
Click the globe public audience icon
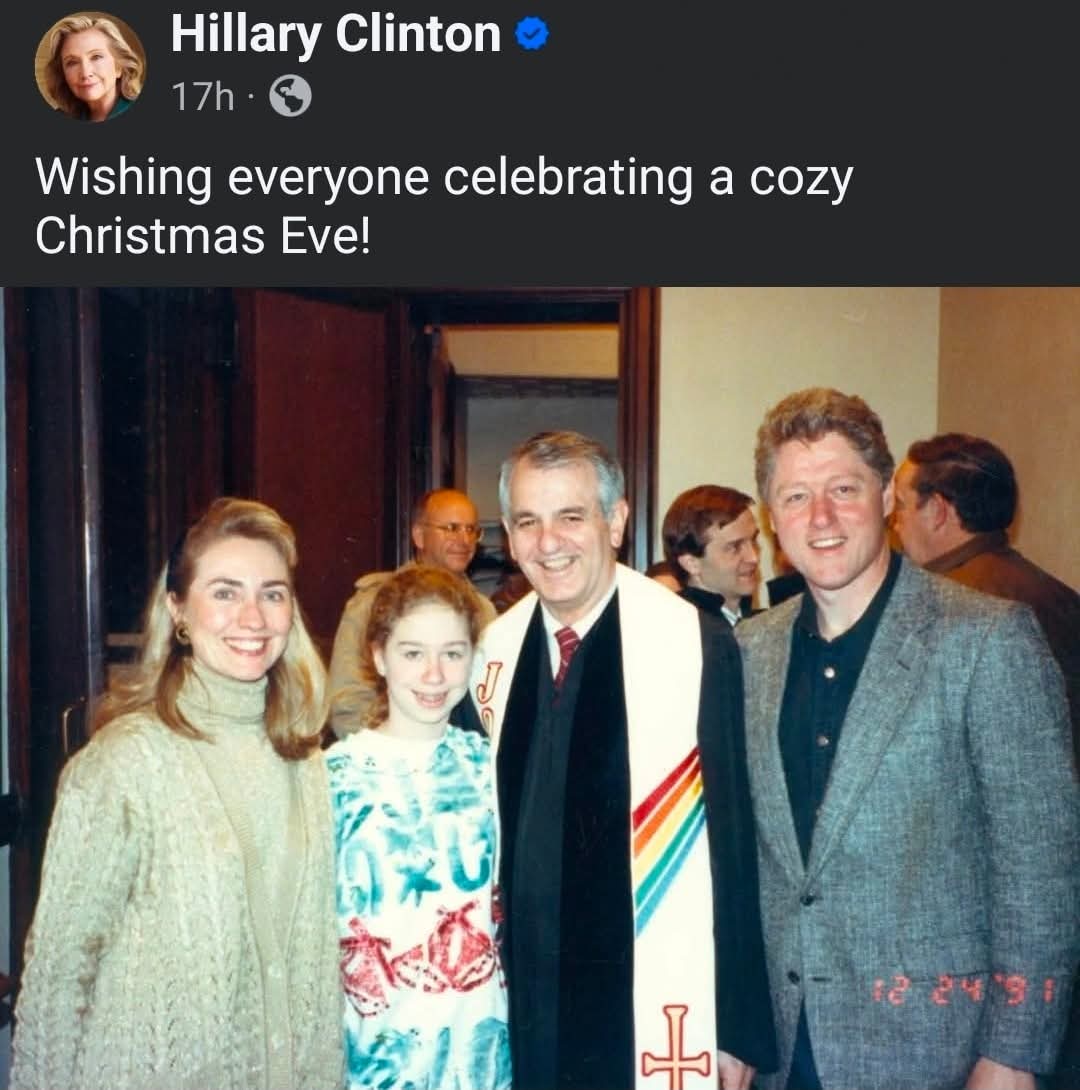pyautogui.click(x=290, y=96)
